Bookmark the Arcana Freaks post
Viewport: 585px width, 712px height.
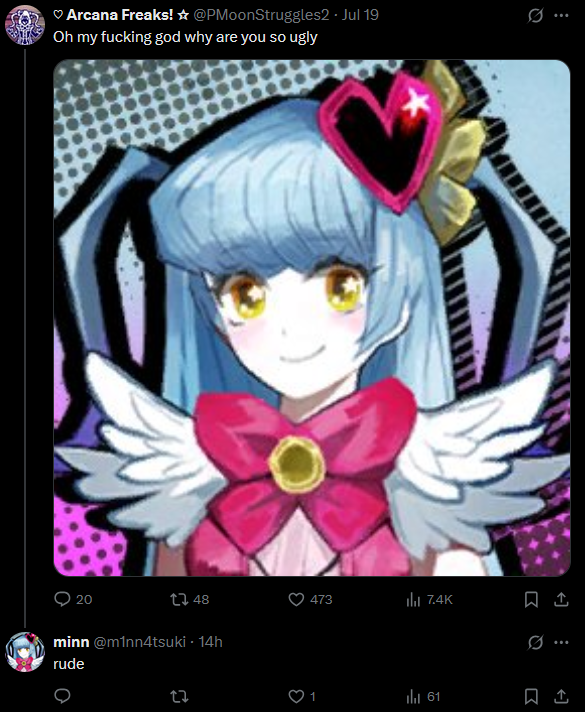tap(531, 599)
